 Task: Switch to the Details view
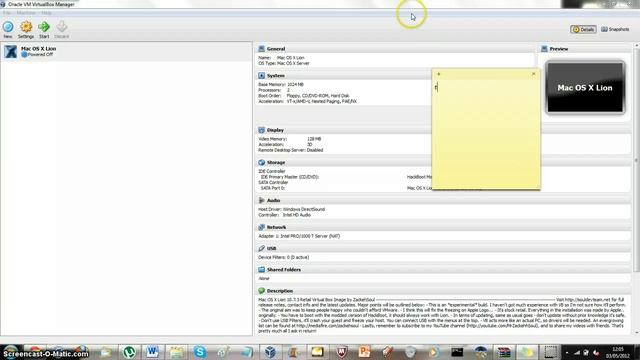[583, 29]
